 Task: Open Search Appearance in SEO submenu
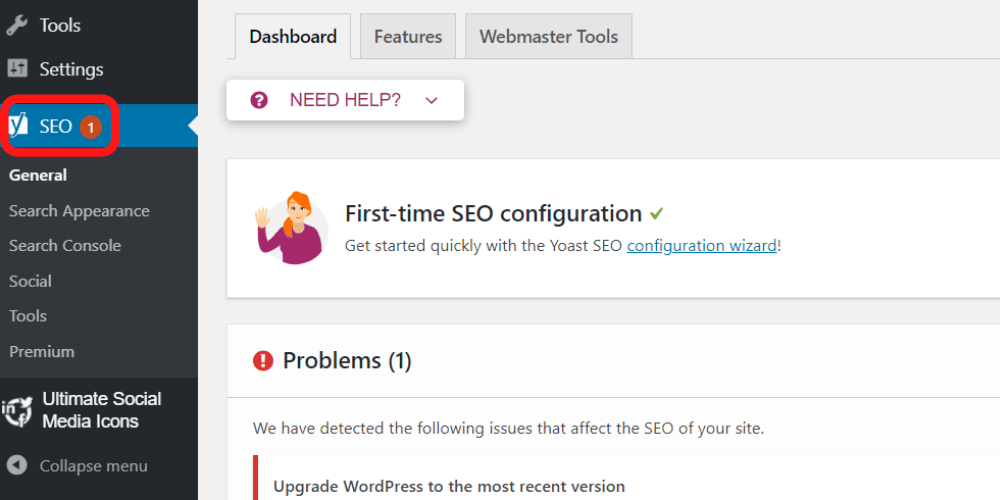[79, 211]
